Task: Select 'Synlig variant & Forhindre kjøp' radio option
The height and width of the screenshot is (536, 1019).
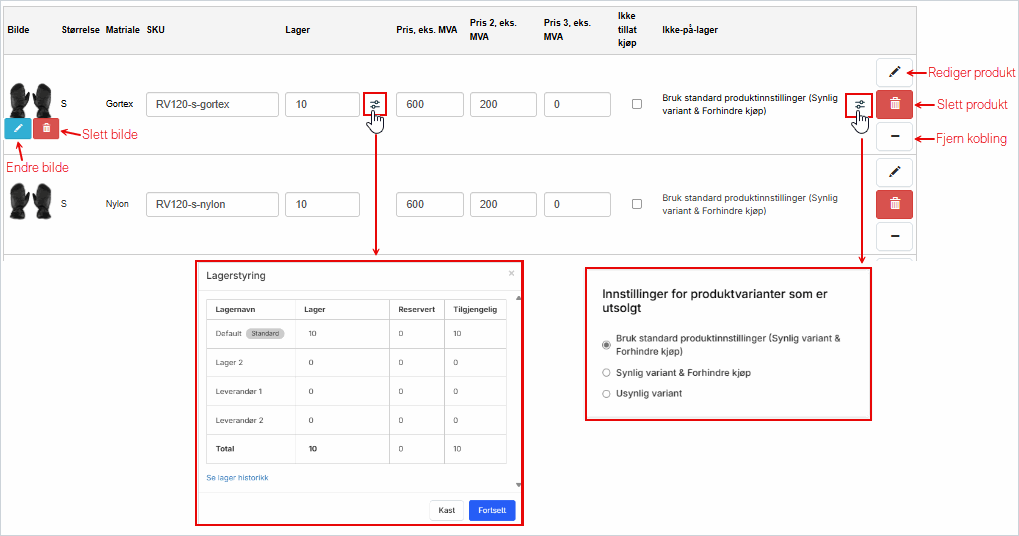Action: (606, 373)
